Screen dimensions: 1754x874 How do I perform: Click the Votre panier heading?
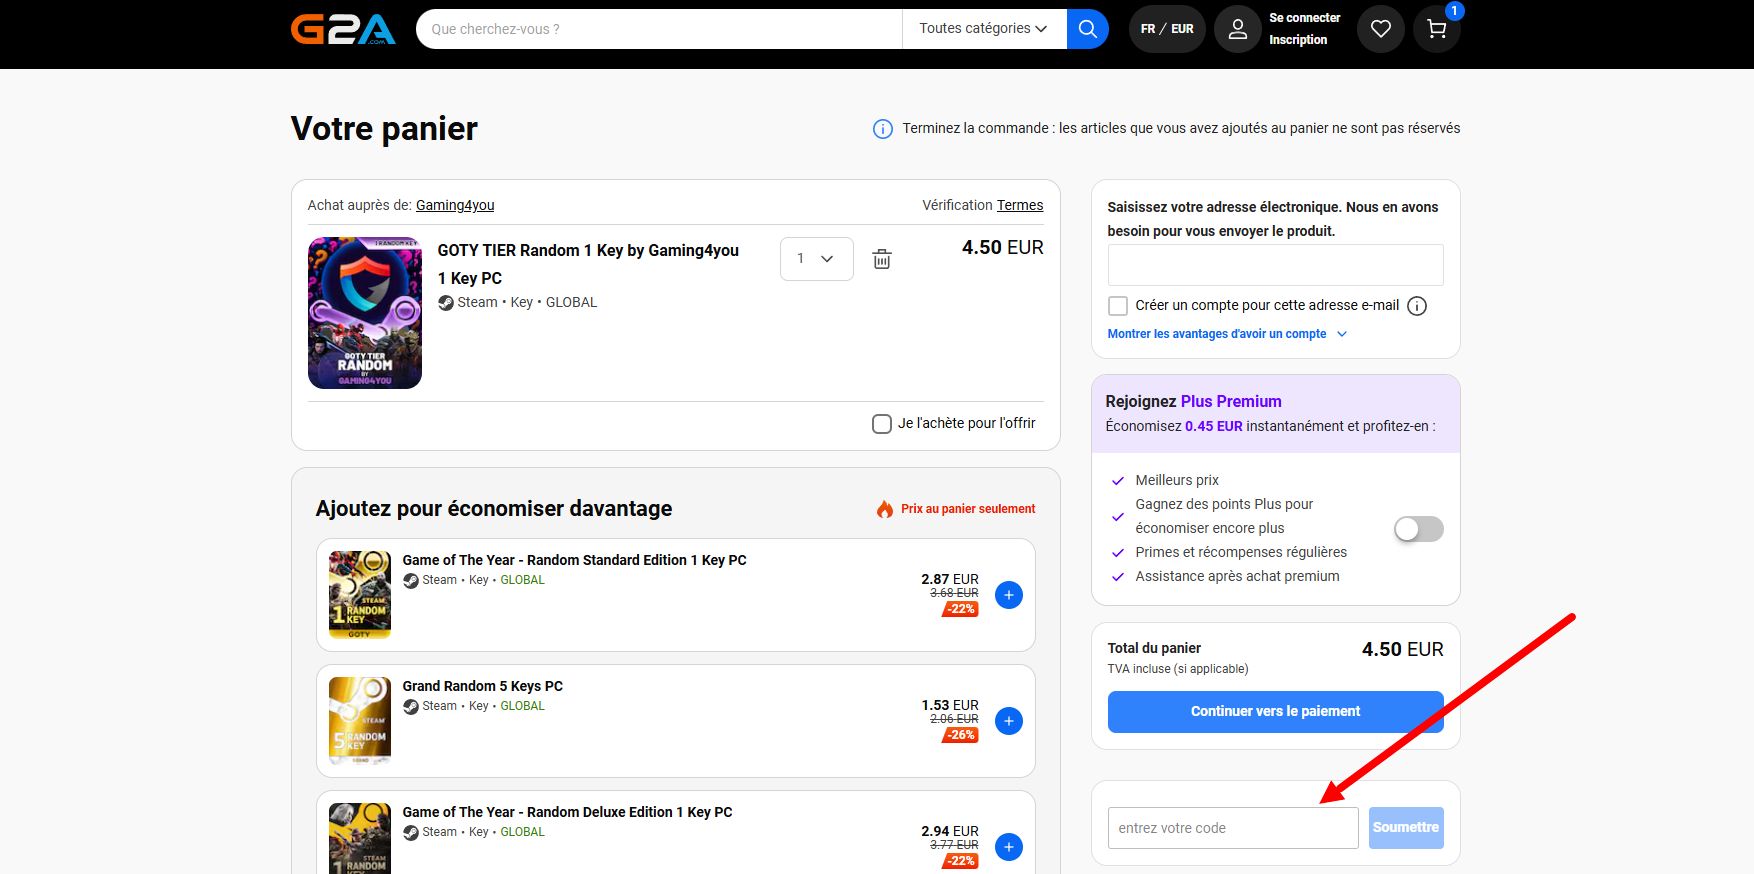coord(385,129)
